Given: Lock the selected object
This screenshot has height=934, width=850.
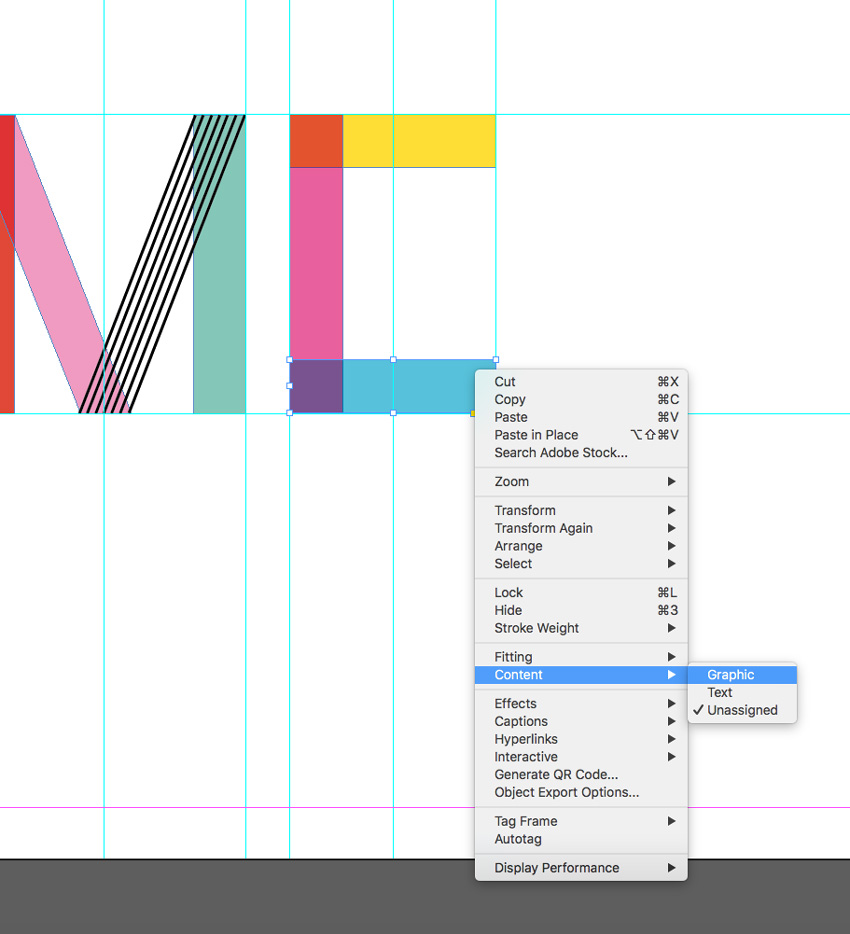Looking at the screenshot, I should coord(509,593).
